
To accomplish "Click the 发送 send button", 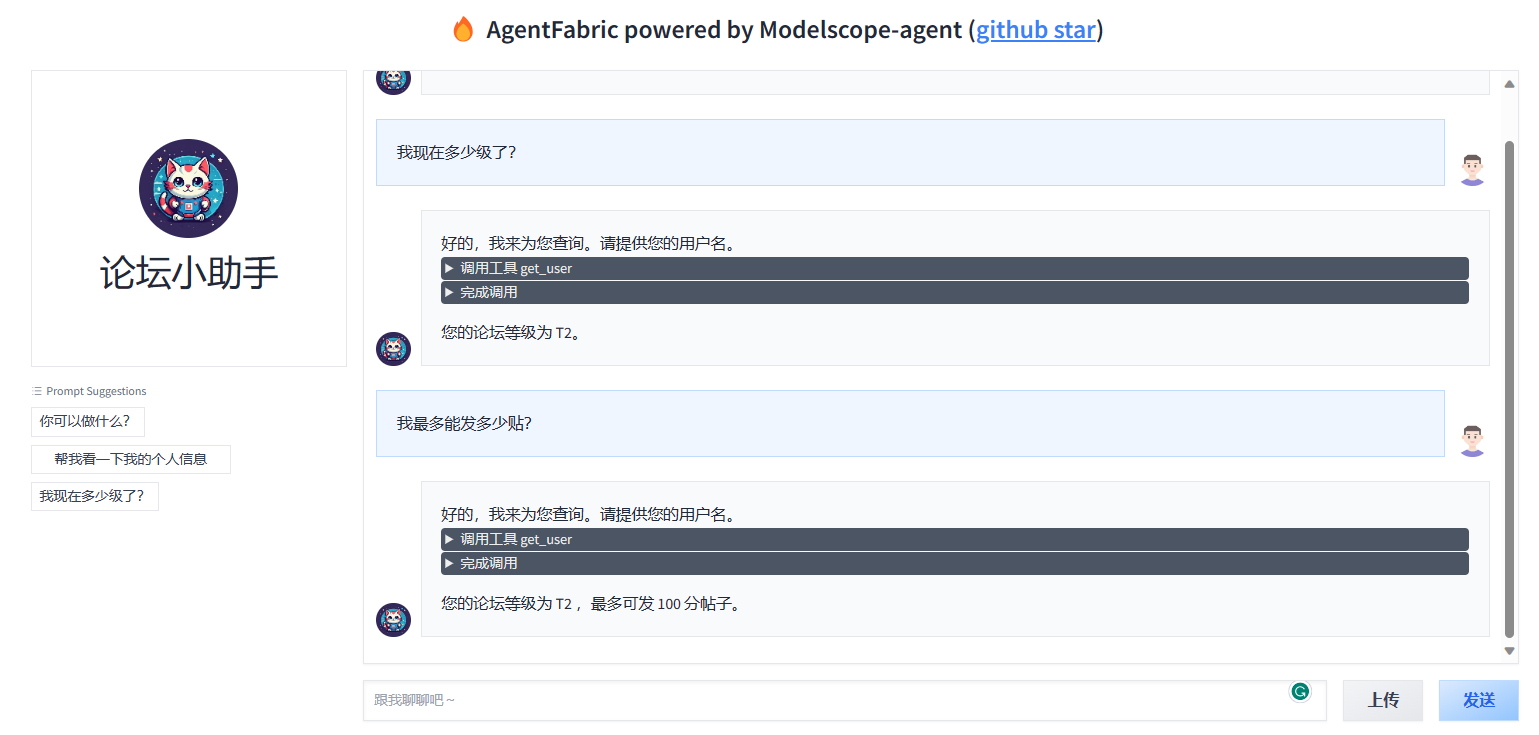I will click(1478, 700).
